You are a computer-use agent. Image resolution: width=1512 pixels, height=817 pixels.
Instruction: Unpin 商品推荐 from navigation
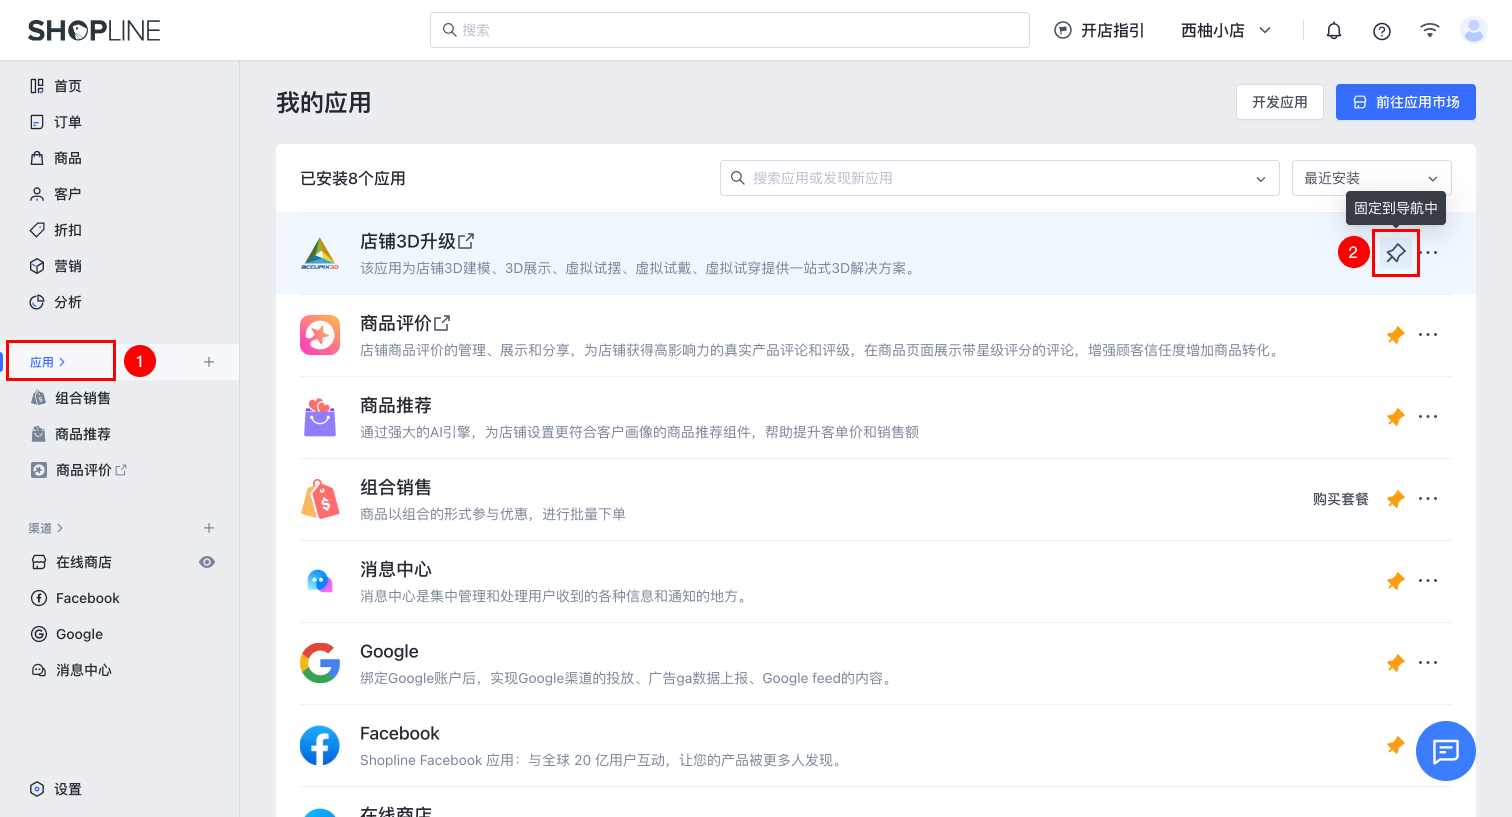pyautogui.click(x=1396, y=417)
